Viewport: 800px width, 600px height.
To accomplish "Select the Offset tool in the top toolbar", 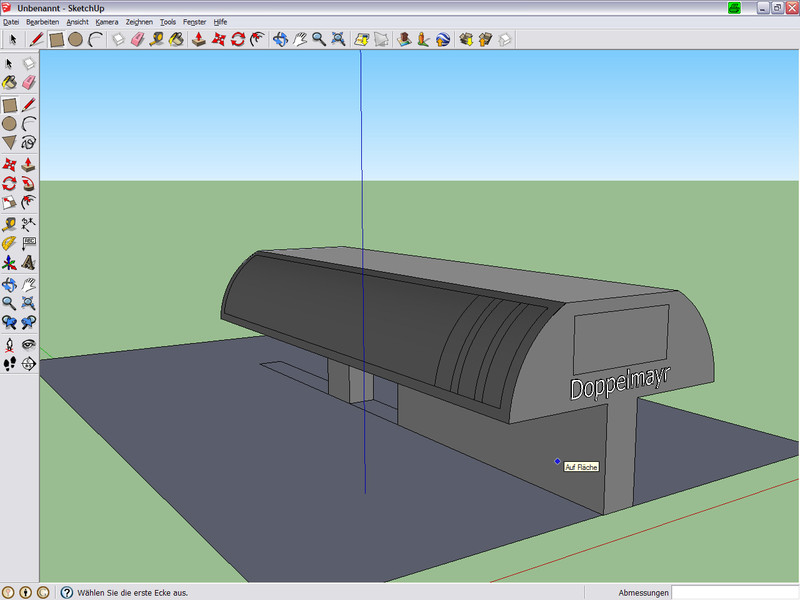I will click(258, 39).
